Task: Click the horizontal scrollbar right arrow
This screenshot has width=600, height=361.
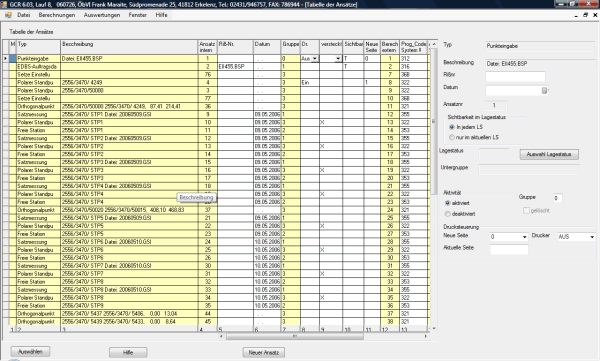Action: click(426, 336)
